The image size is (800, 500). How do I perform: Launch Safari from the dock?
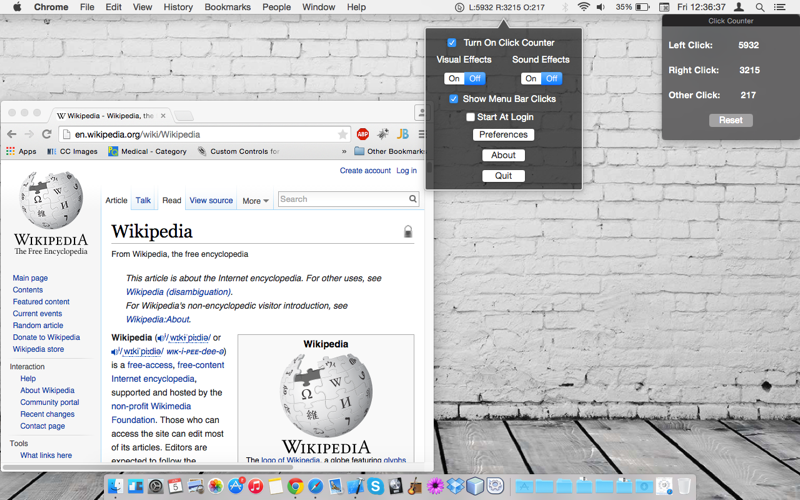(315, 486)
